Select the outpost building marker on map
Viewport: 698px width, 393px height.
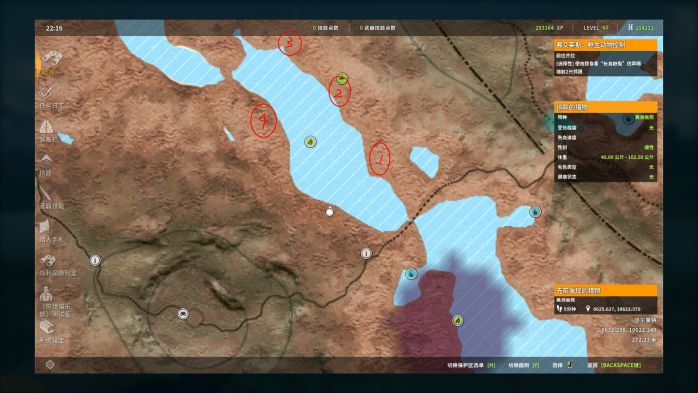[183, 314]
